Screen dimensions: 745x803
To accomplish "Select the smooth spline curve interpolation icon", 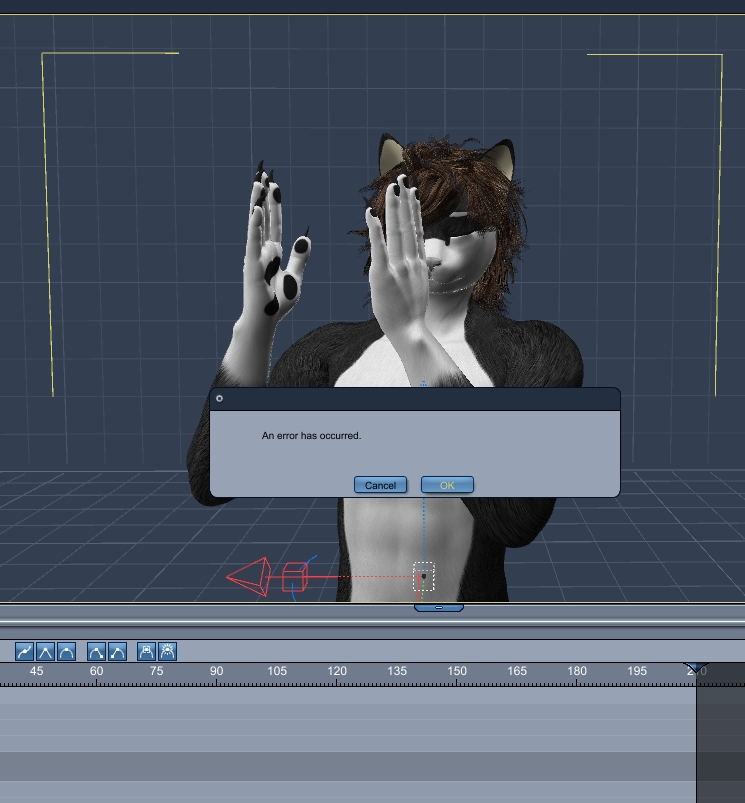I will (25, 651).
